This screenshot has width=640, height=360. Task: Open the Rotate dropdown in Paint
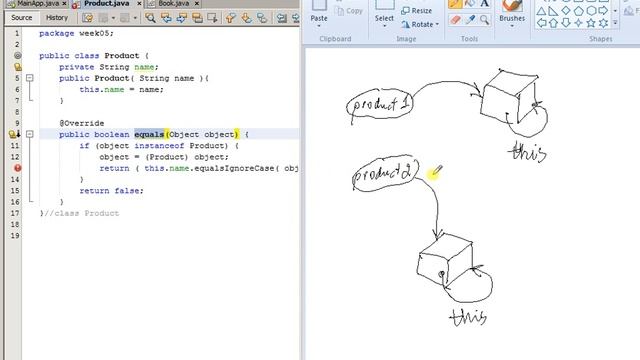coord(420,24)
